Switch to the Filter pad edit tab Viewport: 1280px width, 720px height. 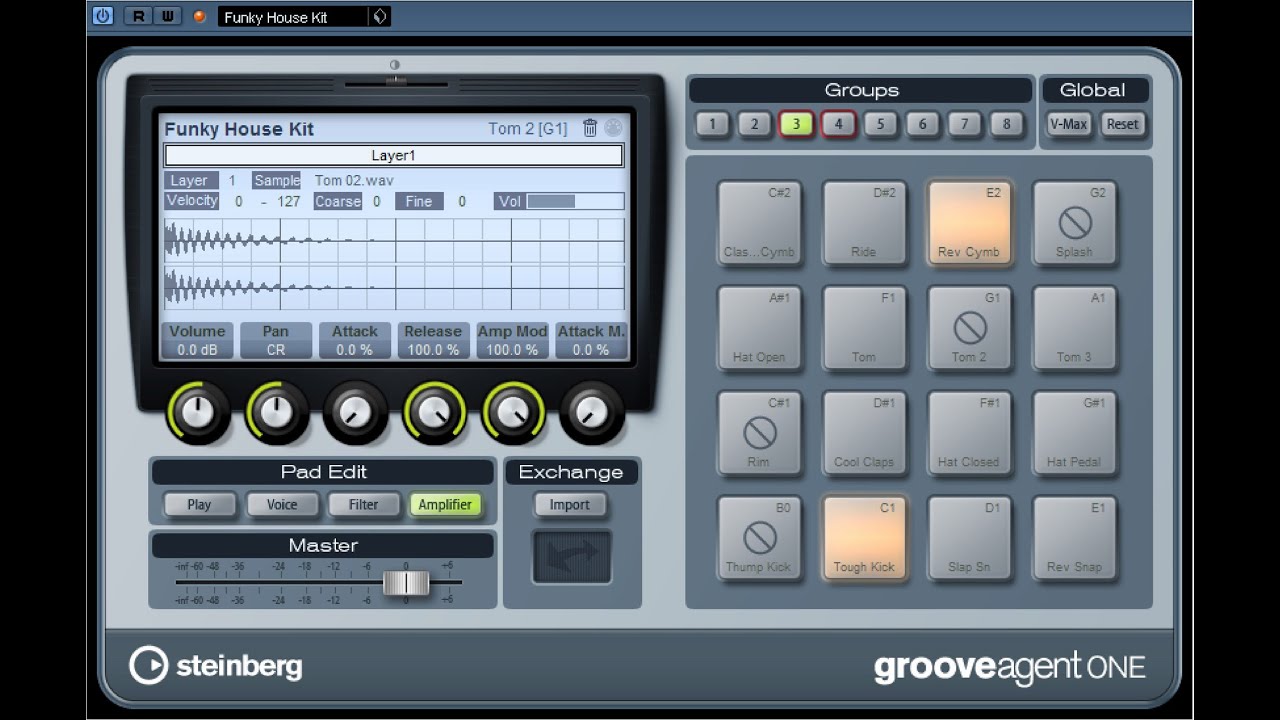point(363,505)
